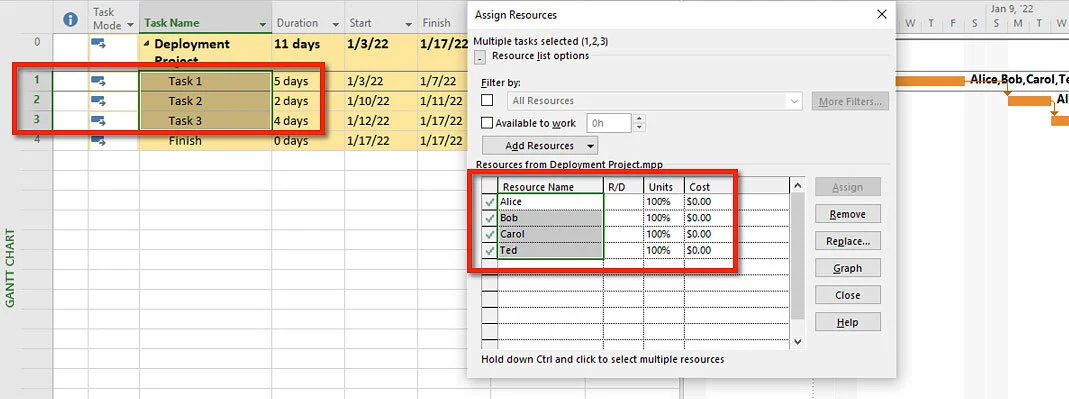This screenshot has height=399, width=1069.
Task: Click checkmark next to Carol resource
Action: pyautogui.click(x=490, y=235)
